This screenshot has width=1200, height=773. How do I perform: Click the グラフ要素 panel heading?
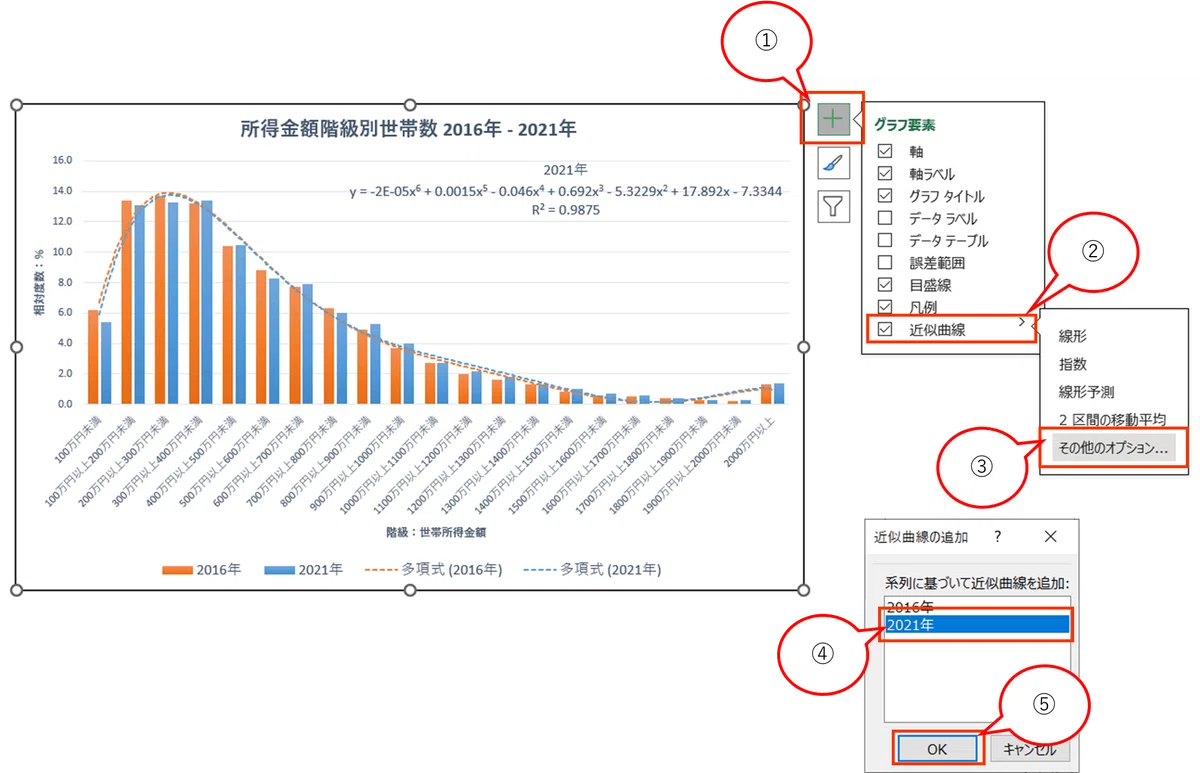click(x=905, y=126)
